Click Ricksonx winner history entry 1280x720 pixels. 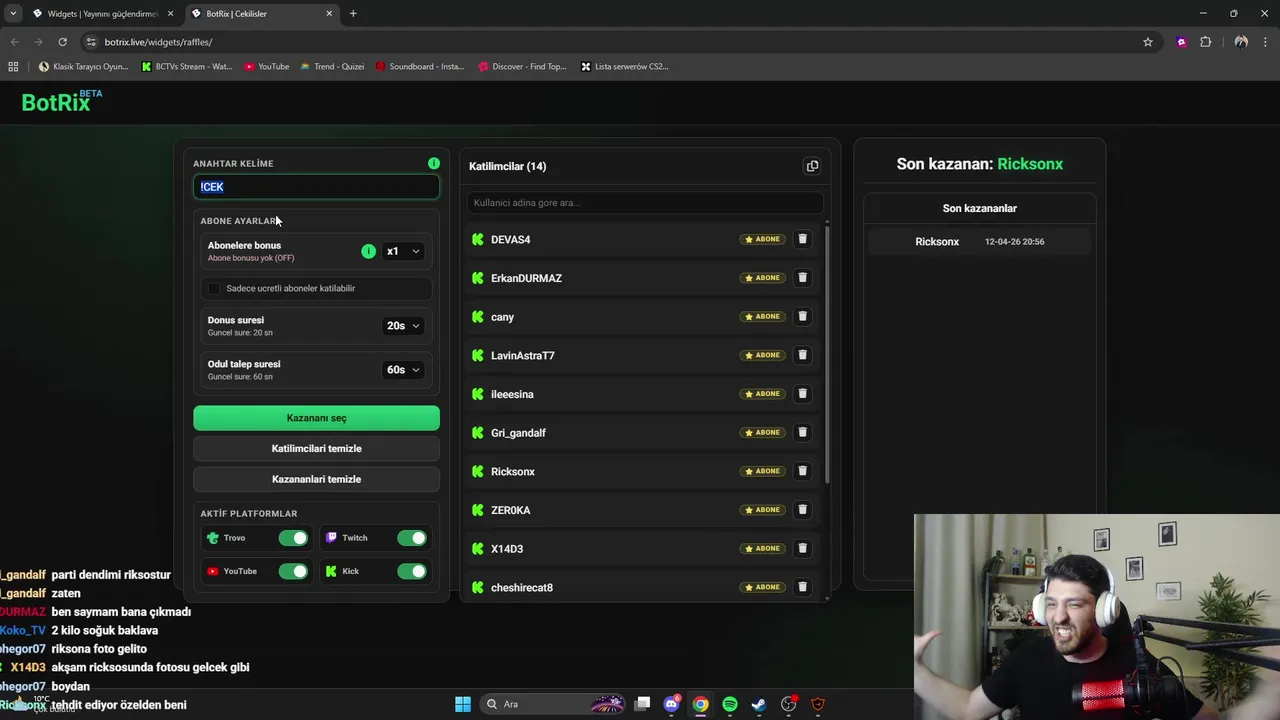click(980, 242)
